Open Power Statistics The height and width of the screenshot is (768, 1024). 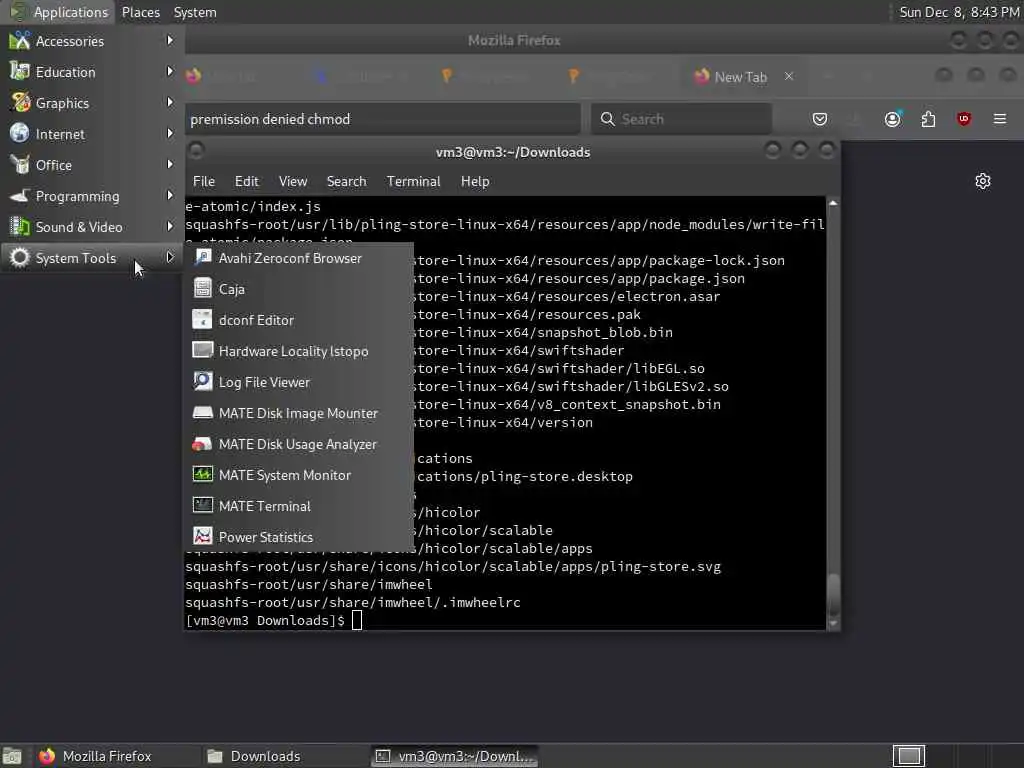click(x=299, y=537)
